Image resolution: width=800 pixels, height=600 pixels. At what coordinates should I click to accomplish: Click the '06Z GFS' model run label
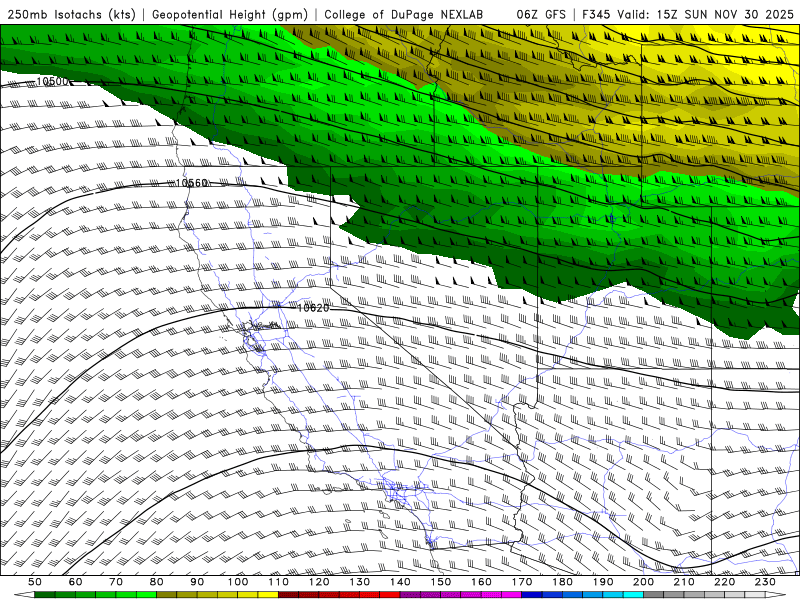pos(541,15)
